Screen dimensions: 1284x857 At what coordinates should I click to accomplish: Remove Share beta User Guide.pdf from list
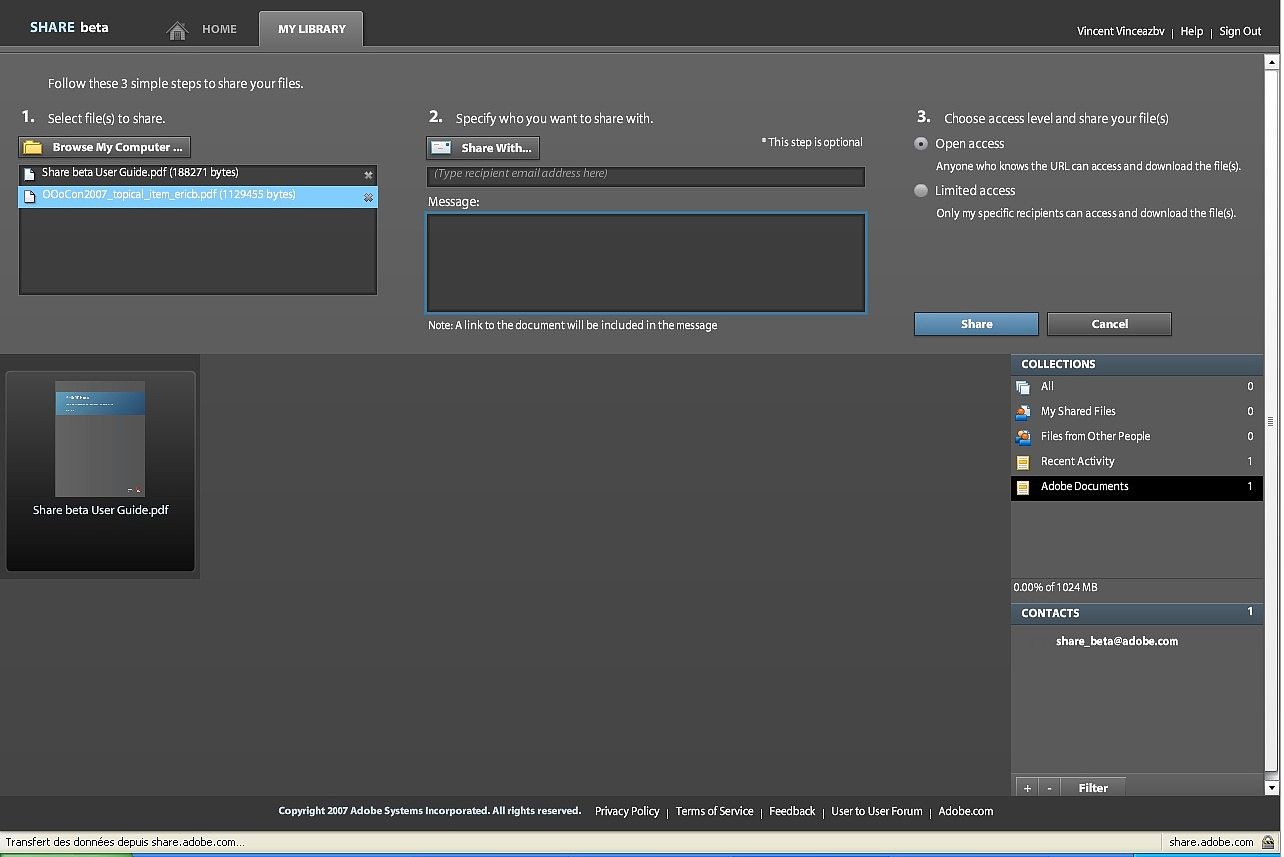[368, 175]
